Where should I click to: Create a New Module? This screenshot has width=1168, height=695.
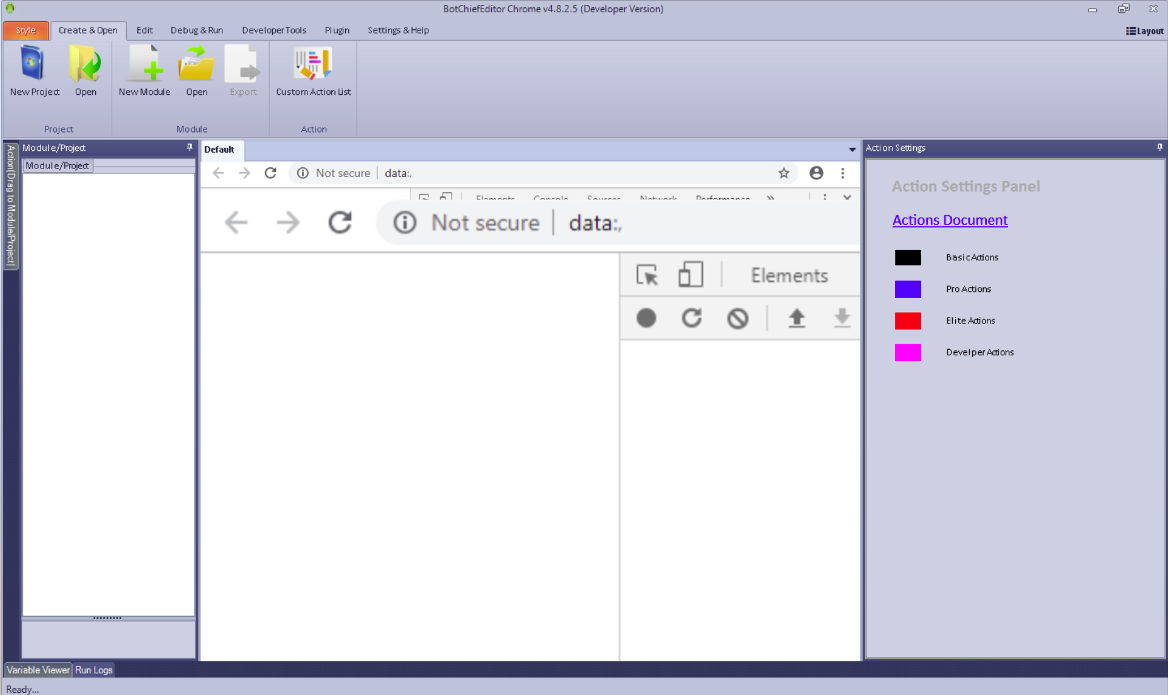tap(144, 66)
